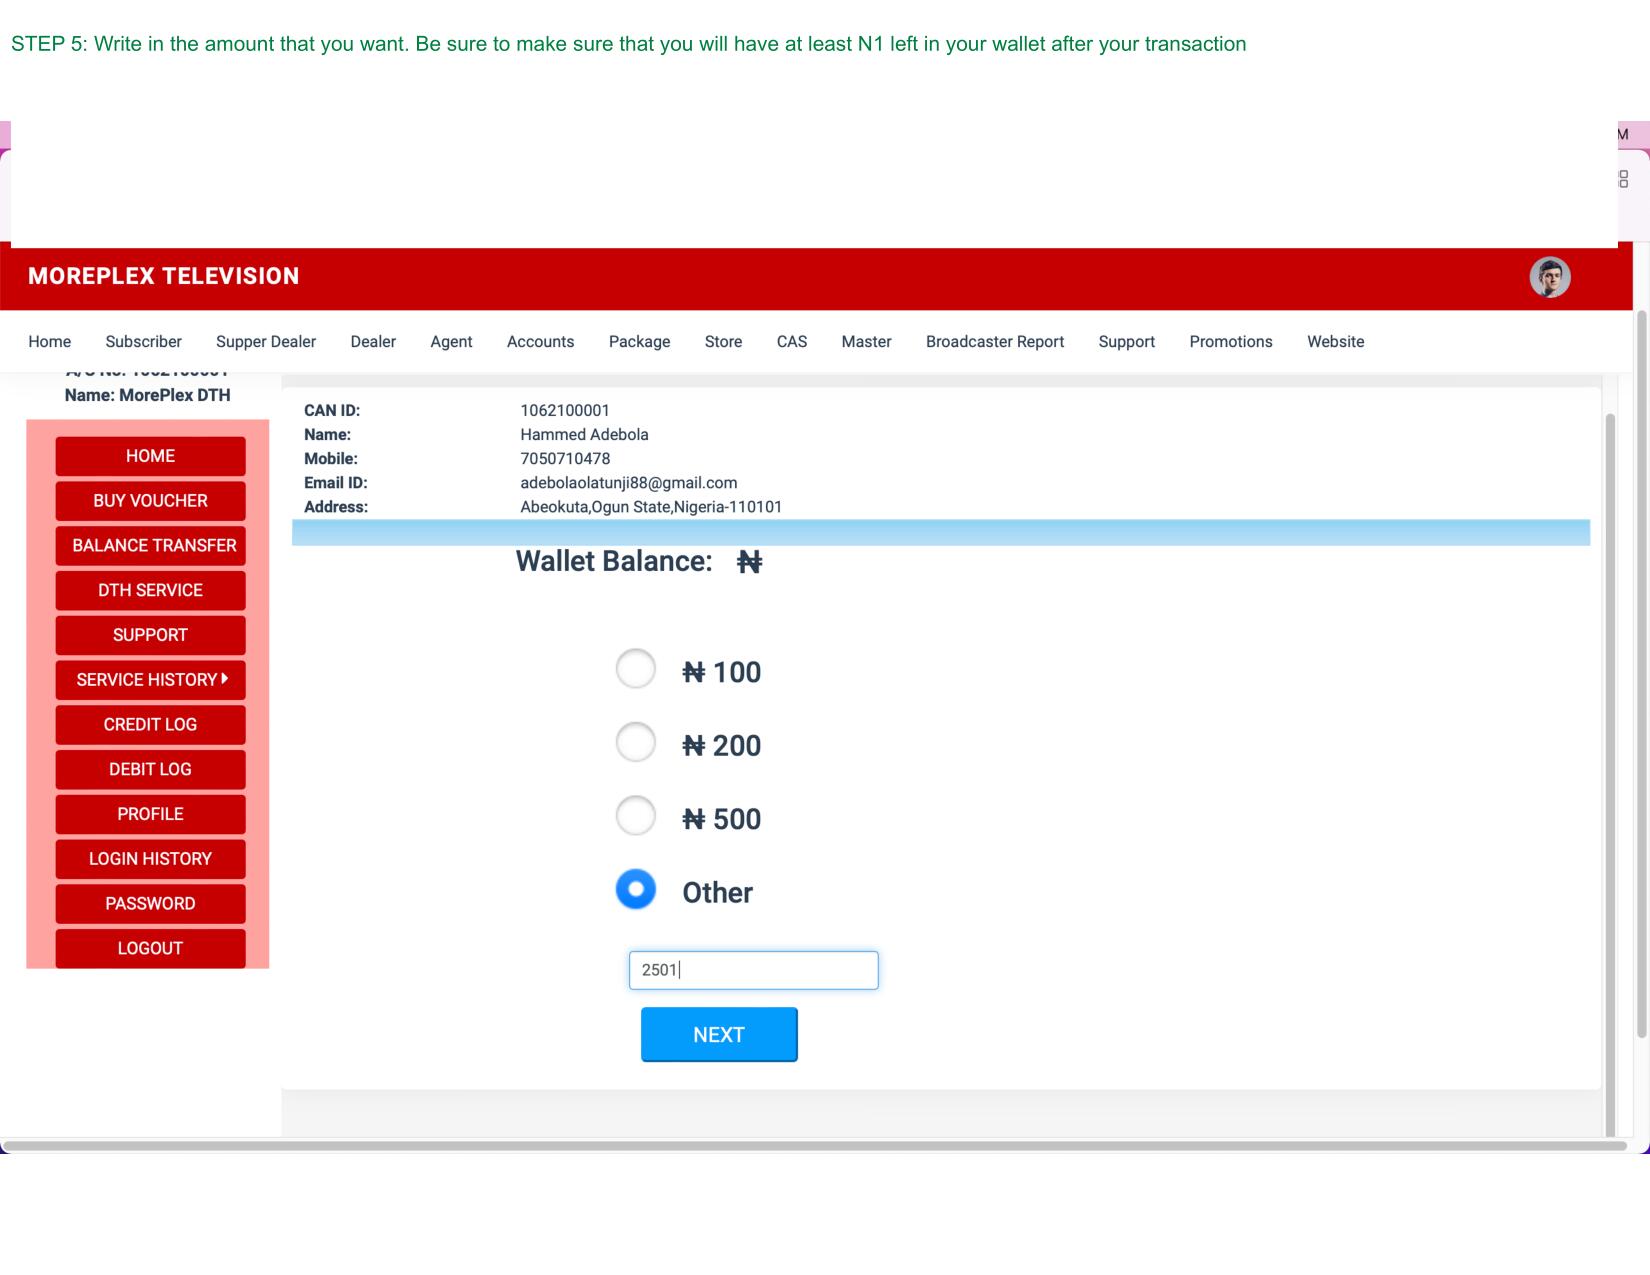Click CAN ID value 1062100001
The width and height of the screenshot is (1650, 1275).
pos(565,410)
